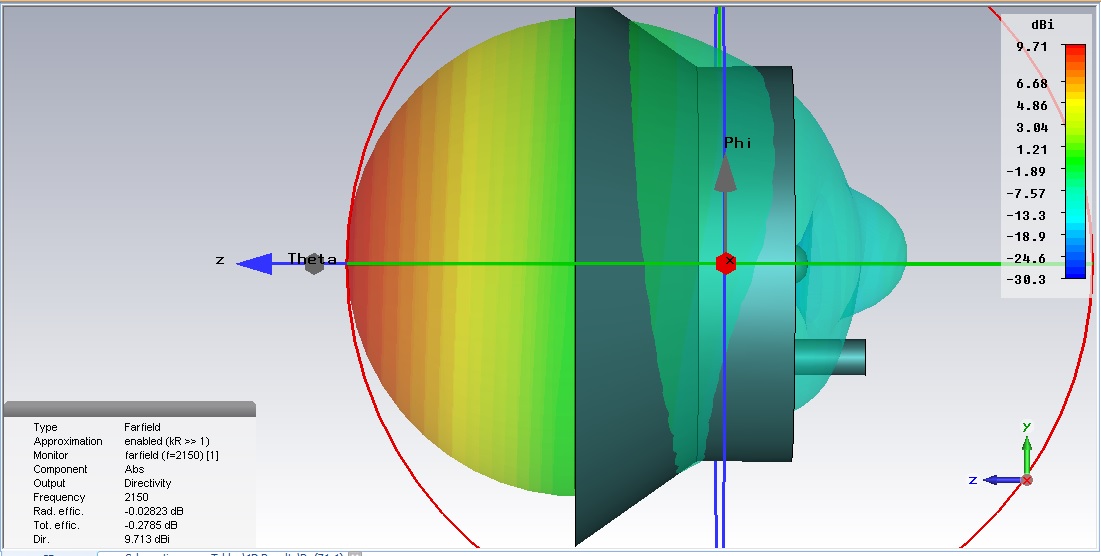Click the 'Farfield' type value
Image resolution: width=1101 pixels, height=556 pixels.
pos(143,427)
